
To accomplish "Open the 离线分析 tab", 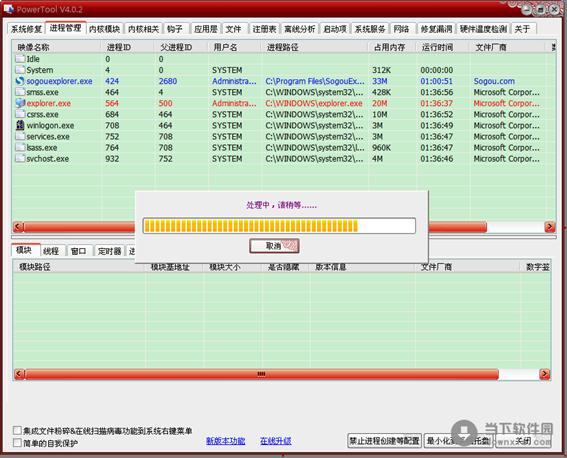I will (299, 29).
